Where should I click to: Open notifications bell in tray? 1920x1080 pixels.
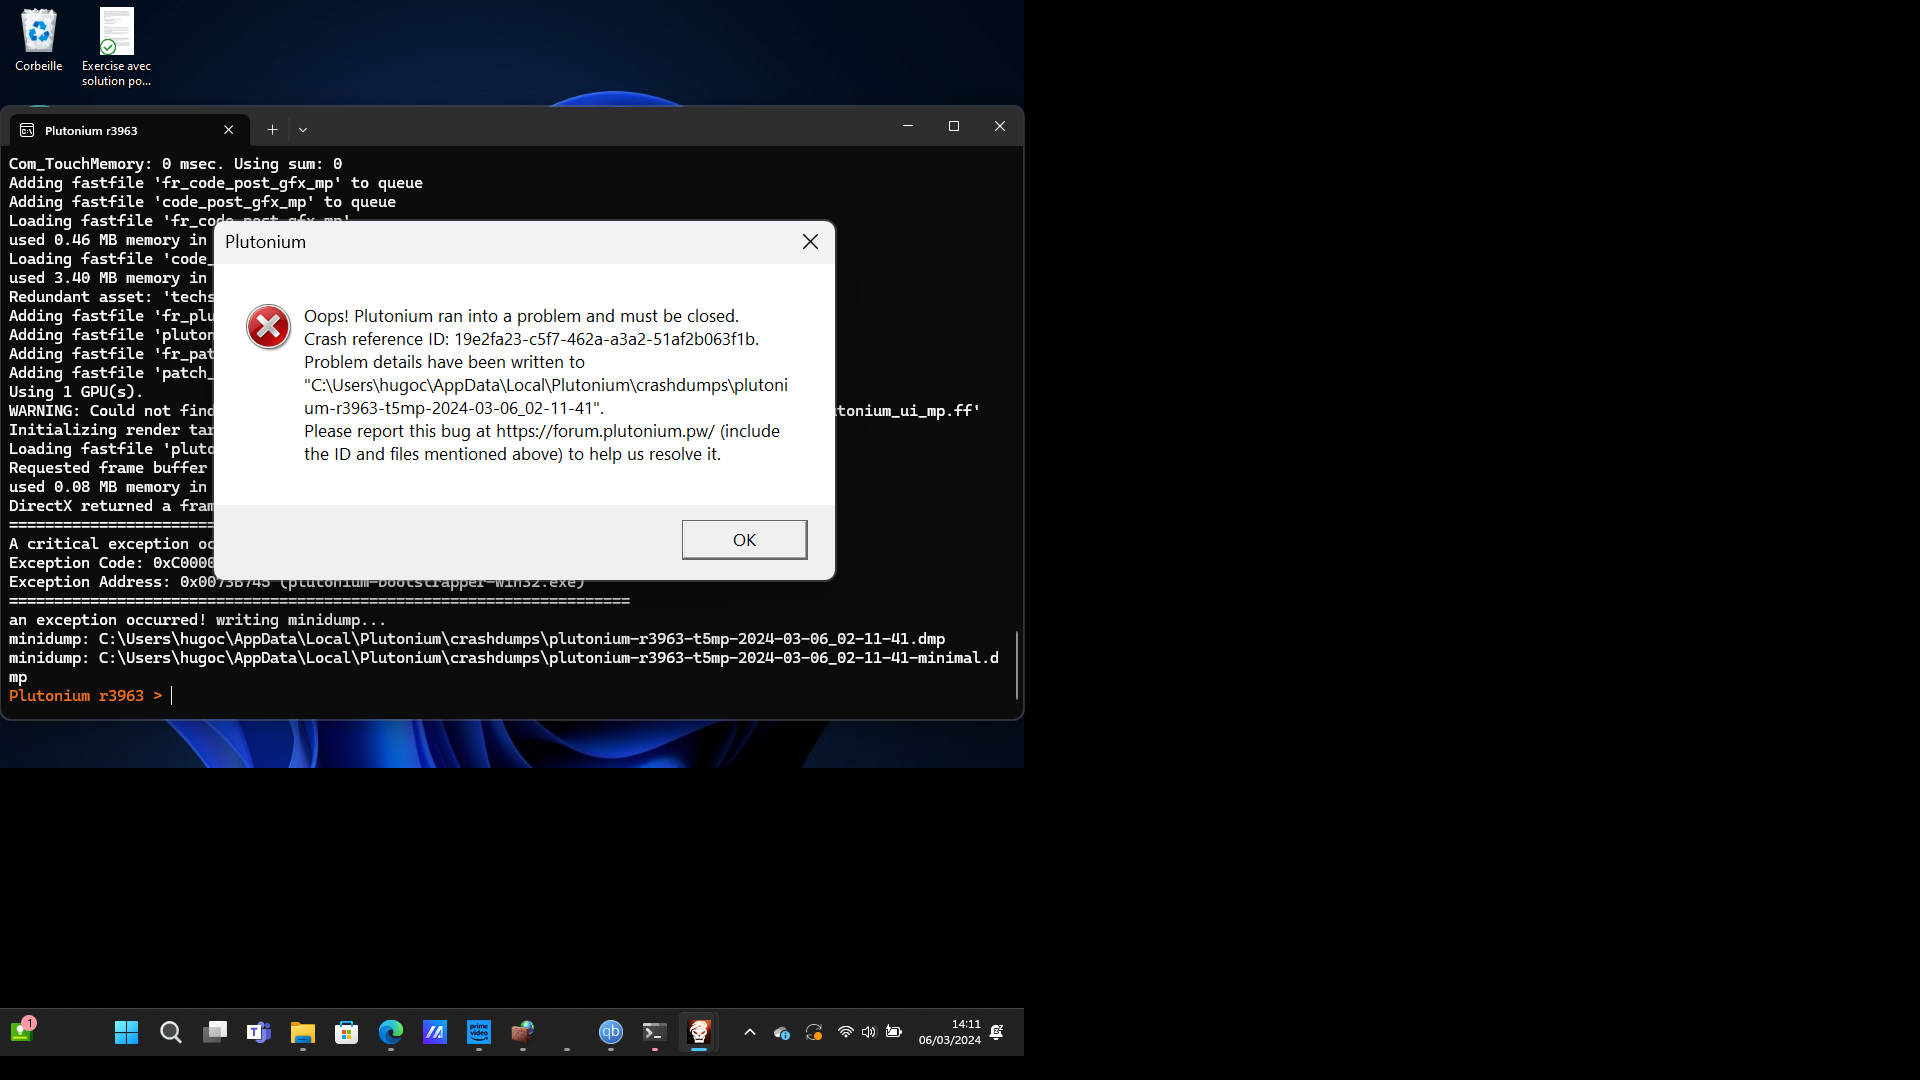pyautogui.click(x=997, y=1032)
